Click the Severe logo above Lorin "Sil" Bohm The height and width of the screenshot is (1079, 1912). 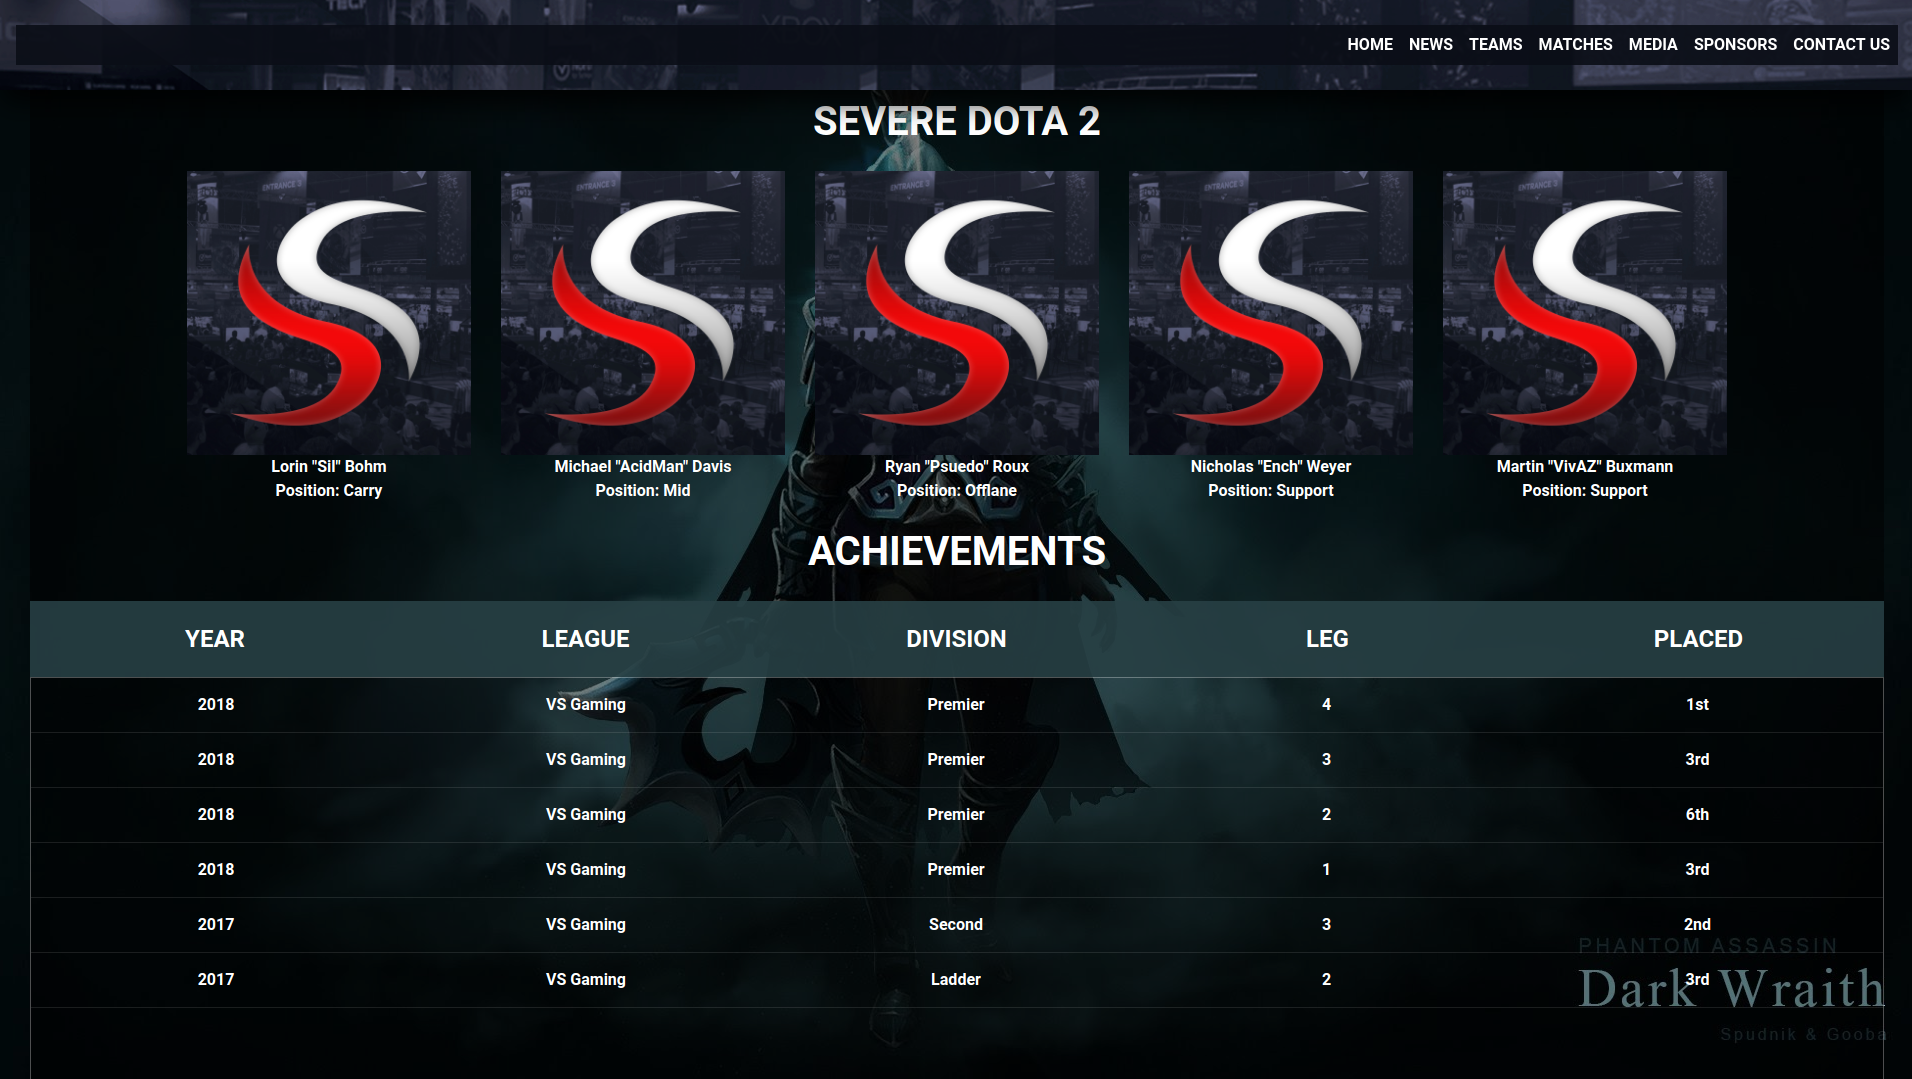click(328, 311)
